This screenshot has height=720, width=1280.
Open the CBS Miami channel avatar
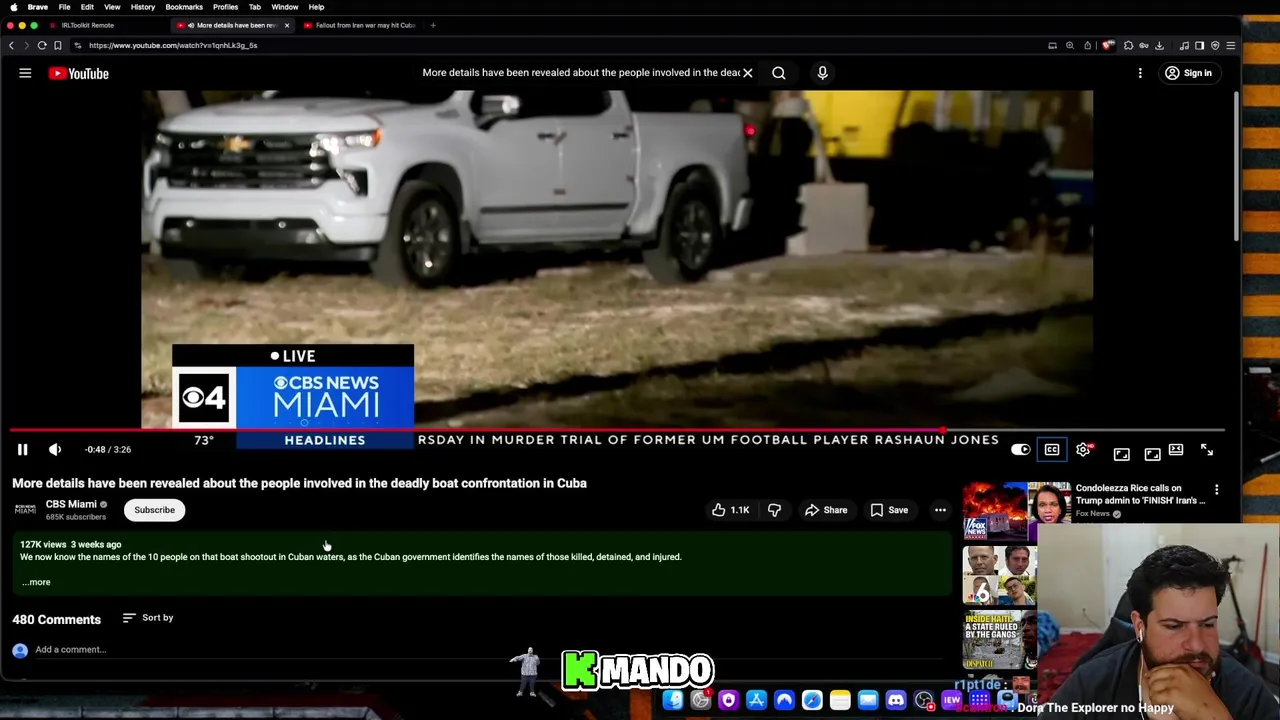click(x=25, y=510)
